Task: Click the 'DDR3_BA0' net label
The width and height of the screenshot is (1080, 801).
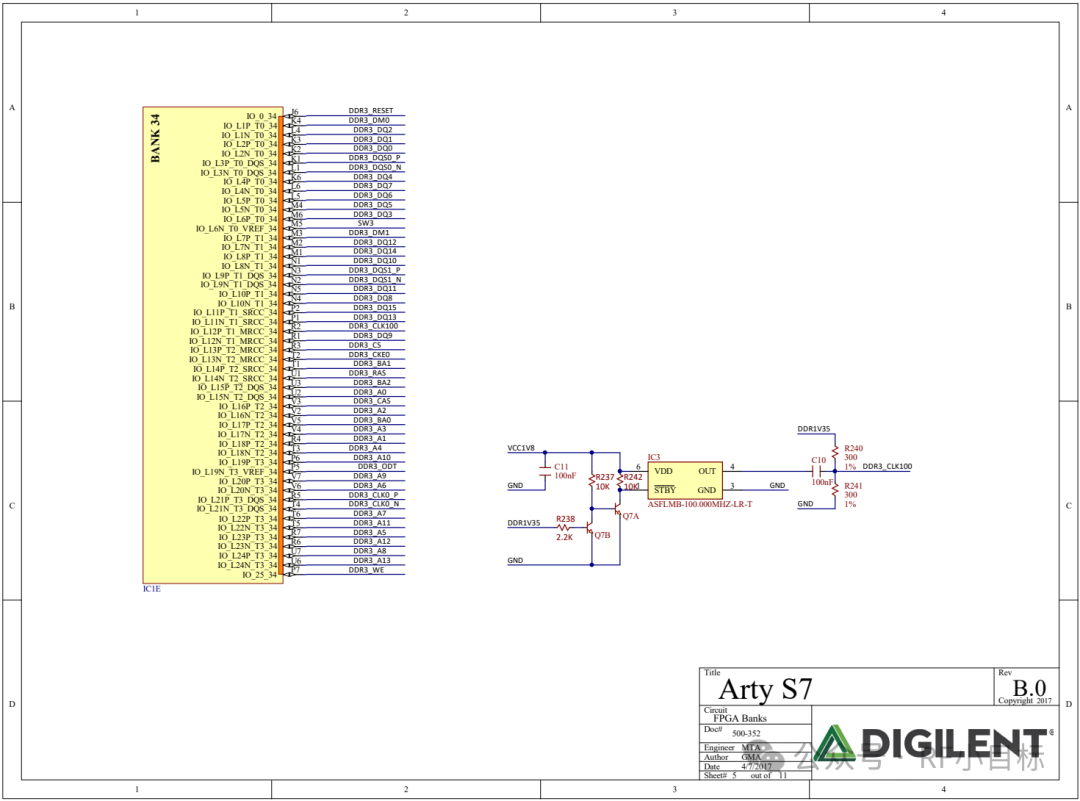Action: tap(372, 420)
